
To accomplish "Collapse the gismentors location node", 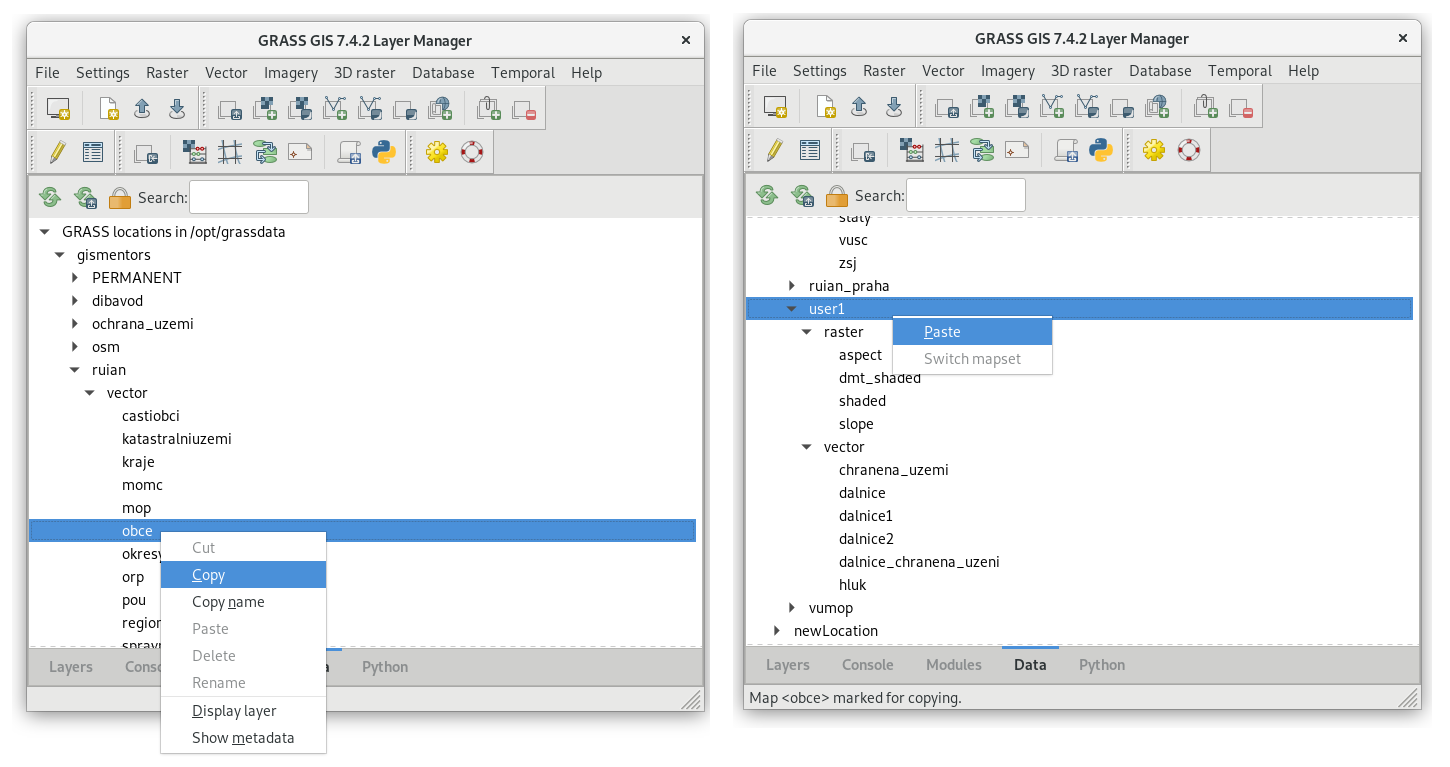I will click(x=59, y=255).
